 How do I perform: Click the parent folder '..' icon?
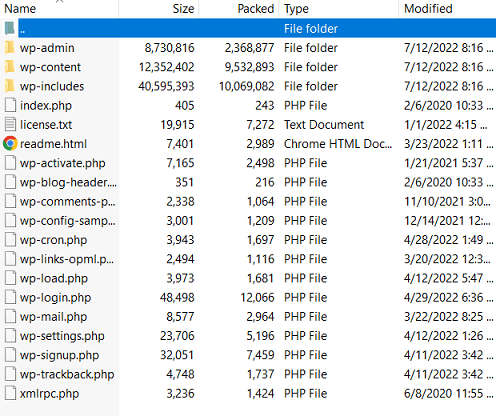[x=10, y=28]
